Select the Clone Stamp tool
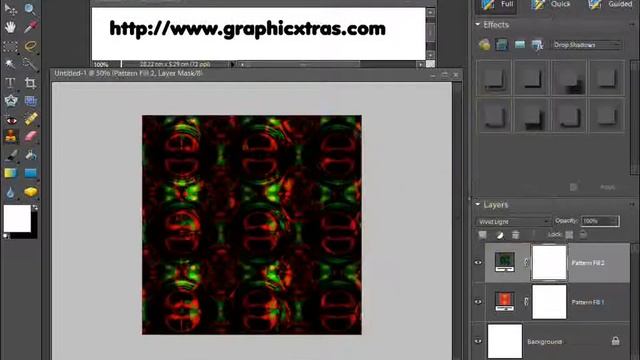Screen dimensions: 640x360 coord(11,137)
